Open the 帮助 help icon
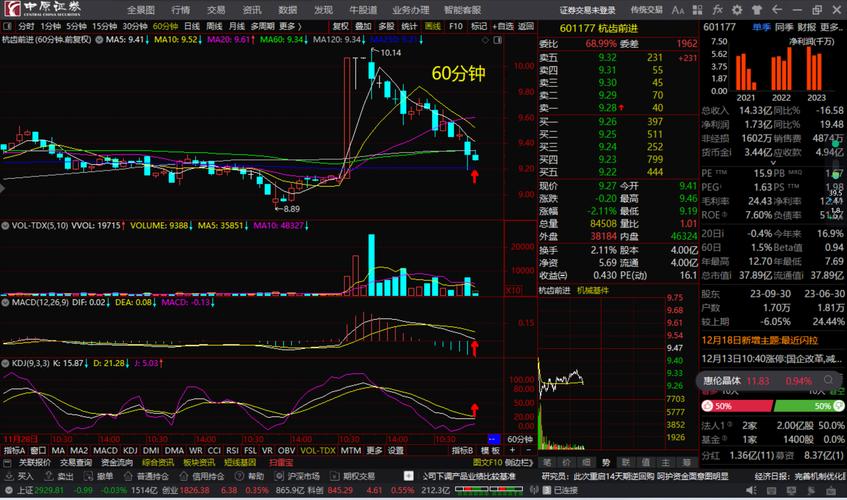Screen dimensions: 847x500 [x=239, y=476]
